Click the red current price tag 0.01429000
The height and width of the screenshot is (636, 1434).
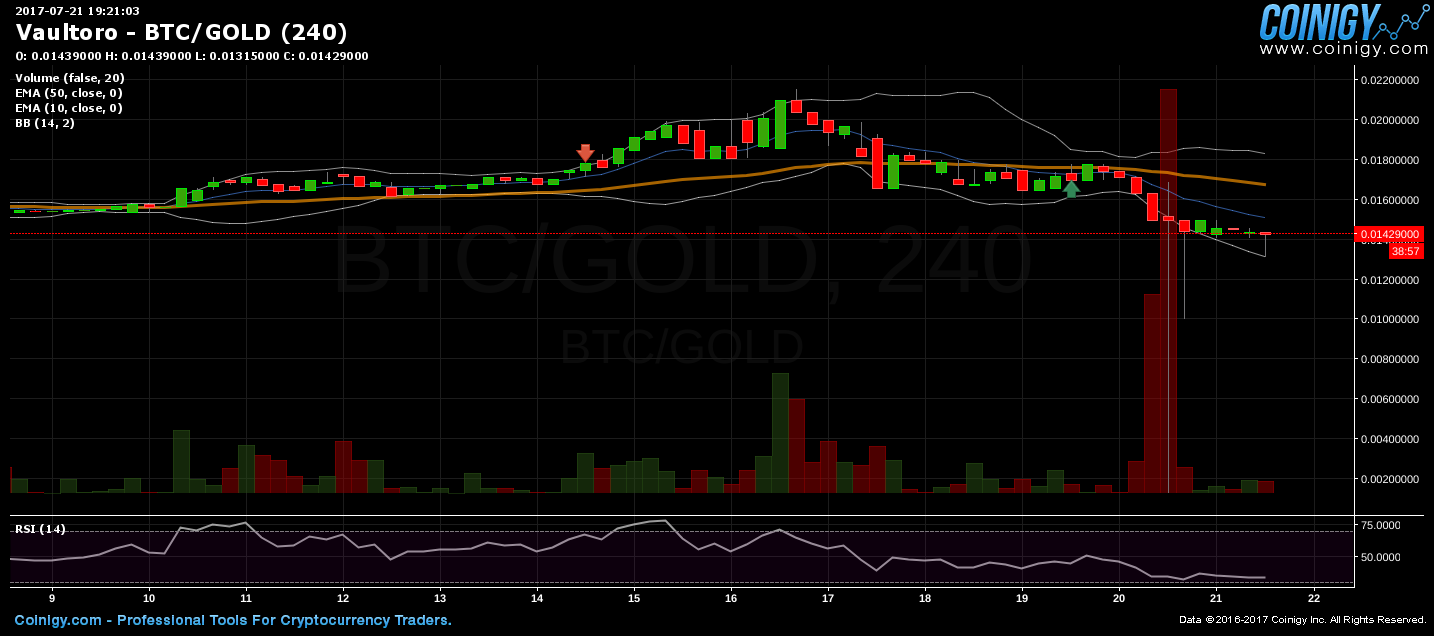click(x=1388, y=234)
